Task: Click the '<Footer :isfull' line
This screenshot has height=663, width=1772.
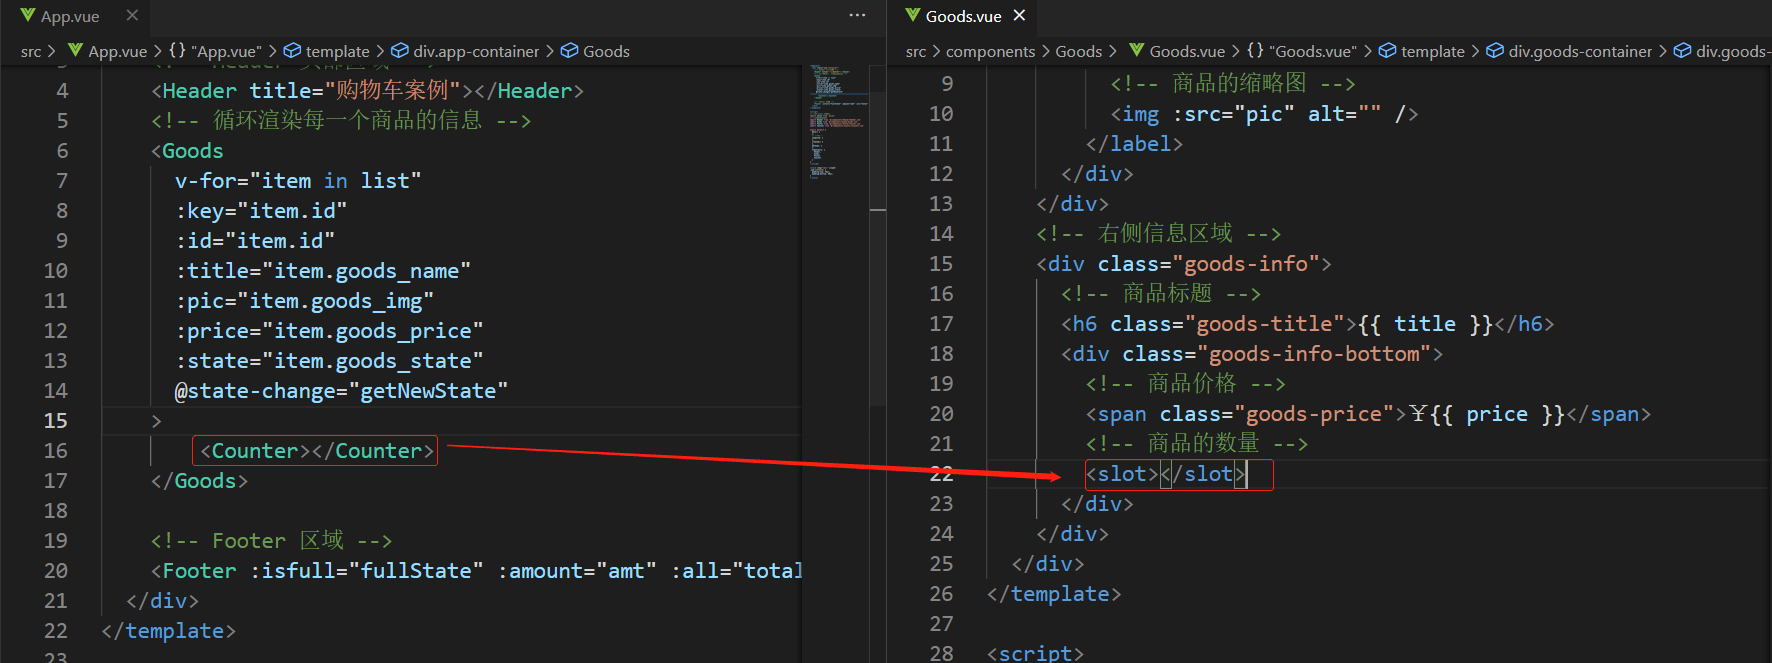Action: (476, 571)
